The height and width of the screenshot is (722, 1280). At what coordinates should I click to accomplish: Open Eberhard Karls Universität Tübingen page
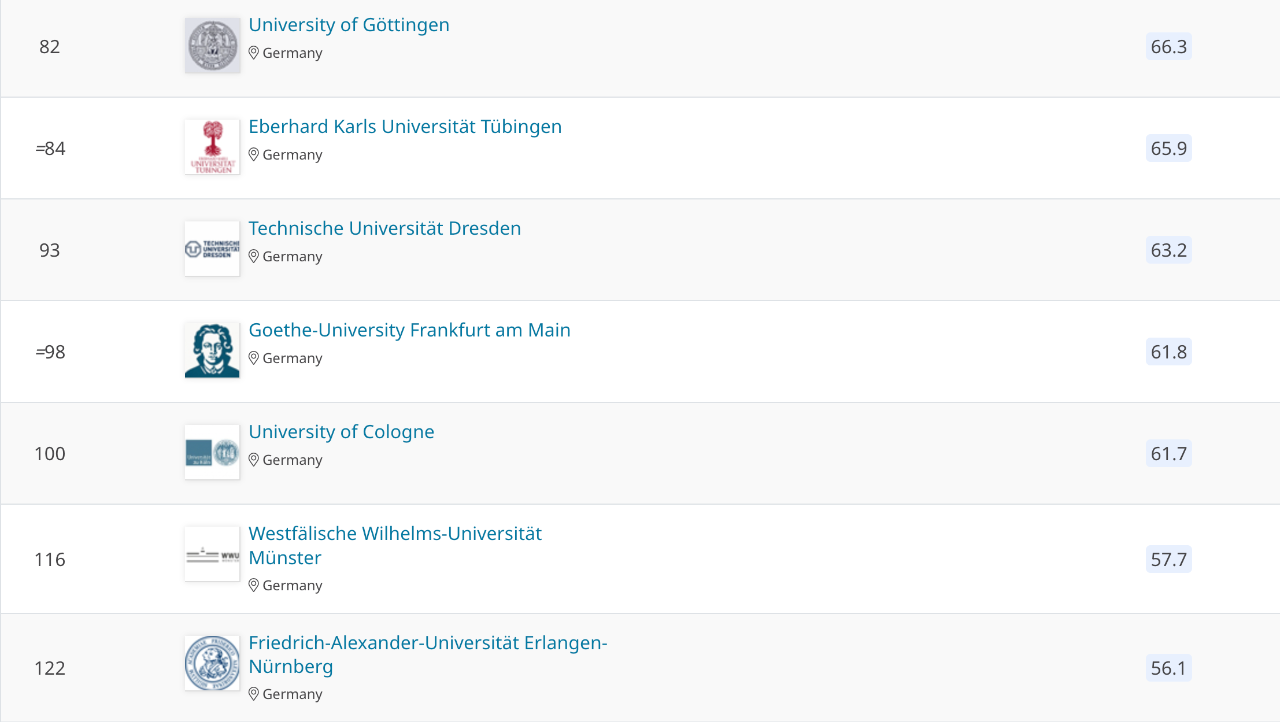[405, 127]
